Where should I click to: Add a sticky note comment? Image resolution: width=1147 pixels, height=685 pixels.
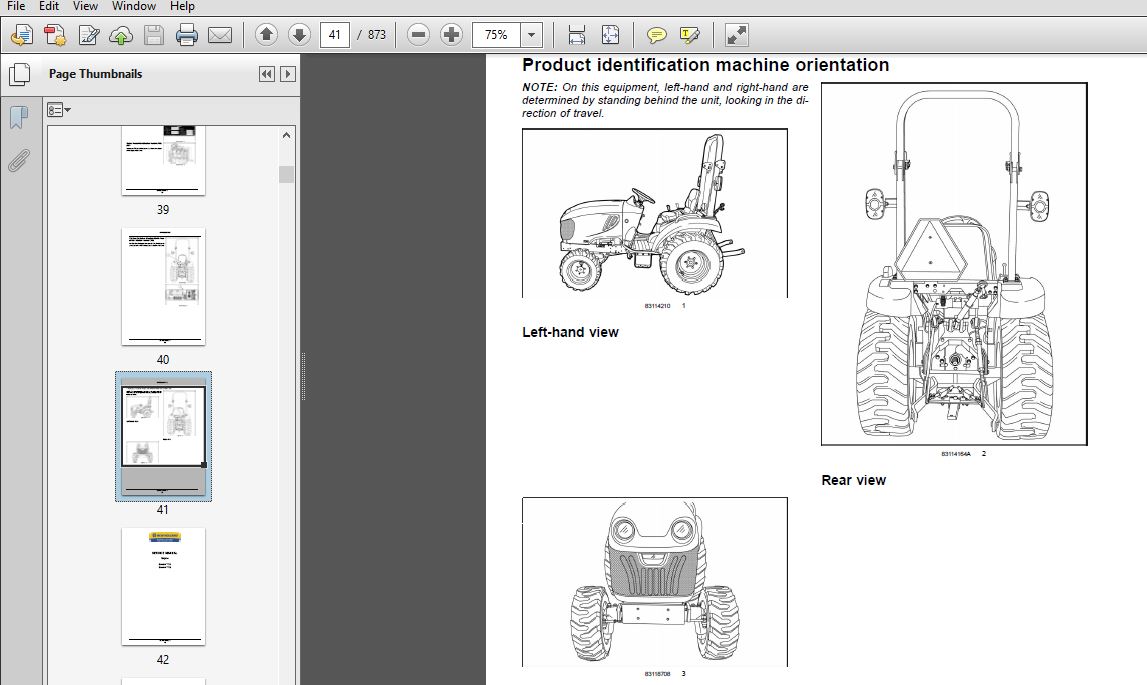[x=656, y=34]
